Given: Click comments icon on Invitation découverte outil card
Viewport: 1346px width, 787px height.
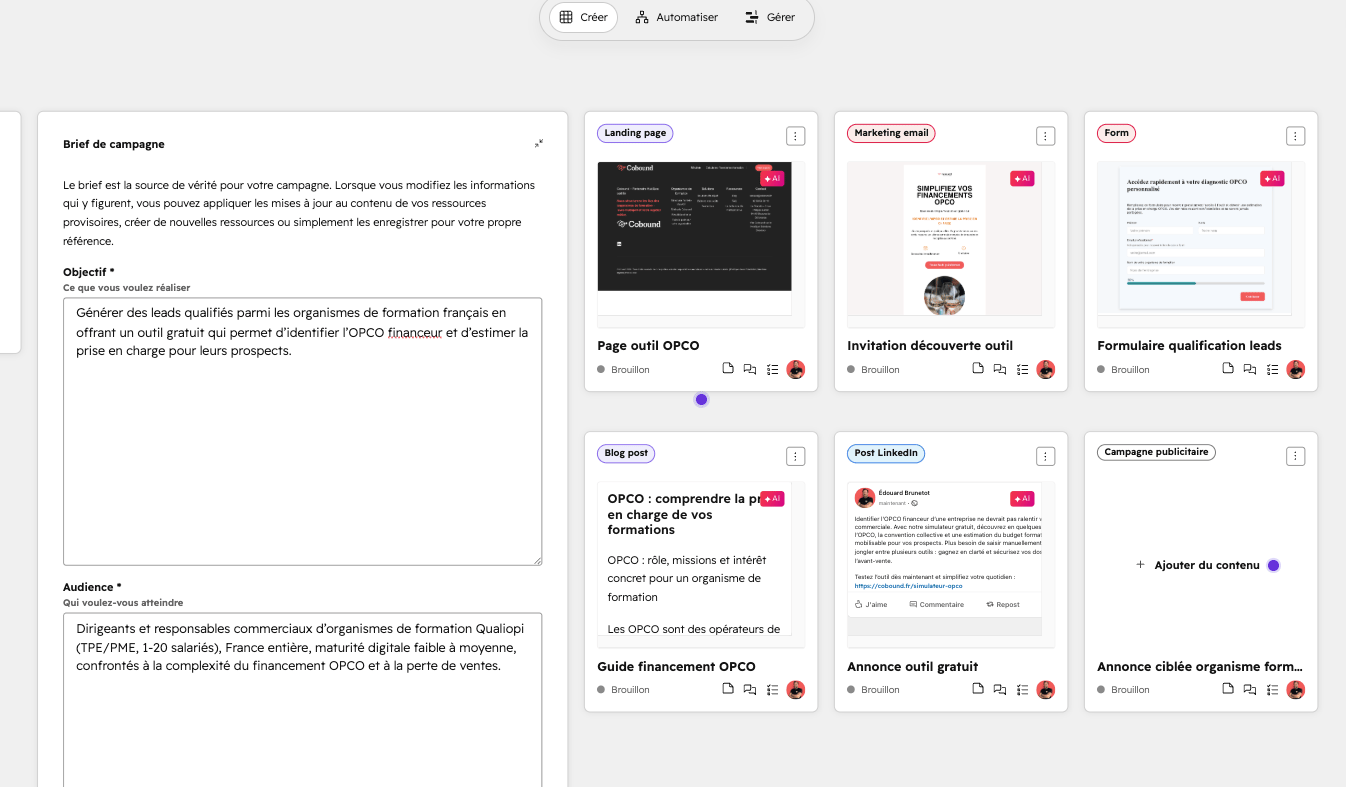Looking at the screenshot, I should 999,369.
